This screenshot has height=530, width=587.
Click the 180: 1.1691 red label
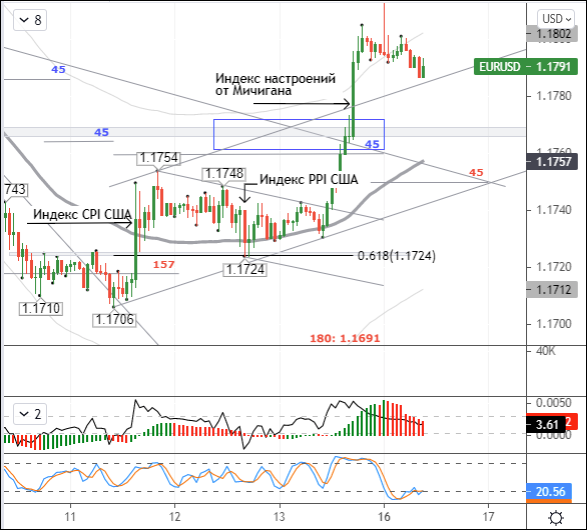pyautogui.click(x=345, y=338)
